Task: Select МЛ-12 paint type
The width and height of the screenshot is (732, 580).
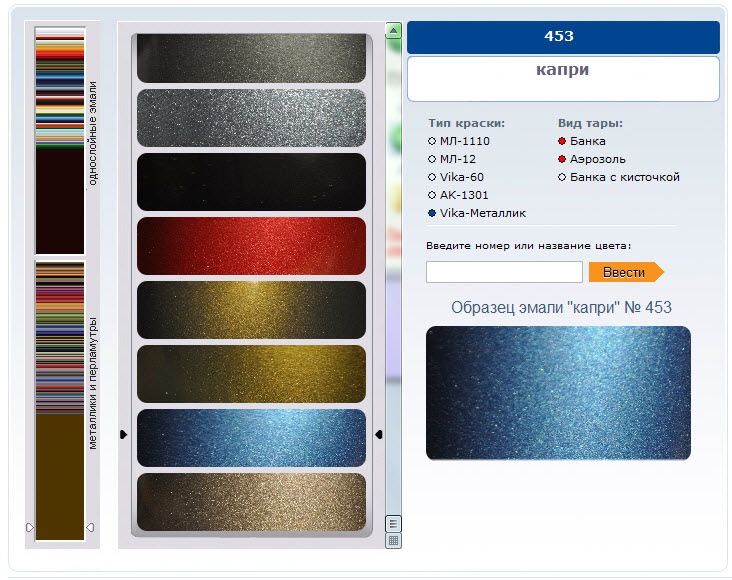Action: coord(451,159)
